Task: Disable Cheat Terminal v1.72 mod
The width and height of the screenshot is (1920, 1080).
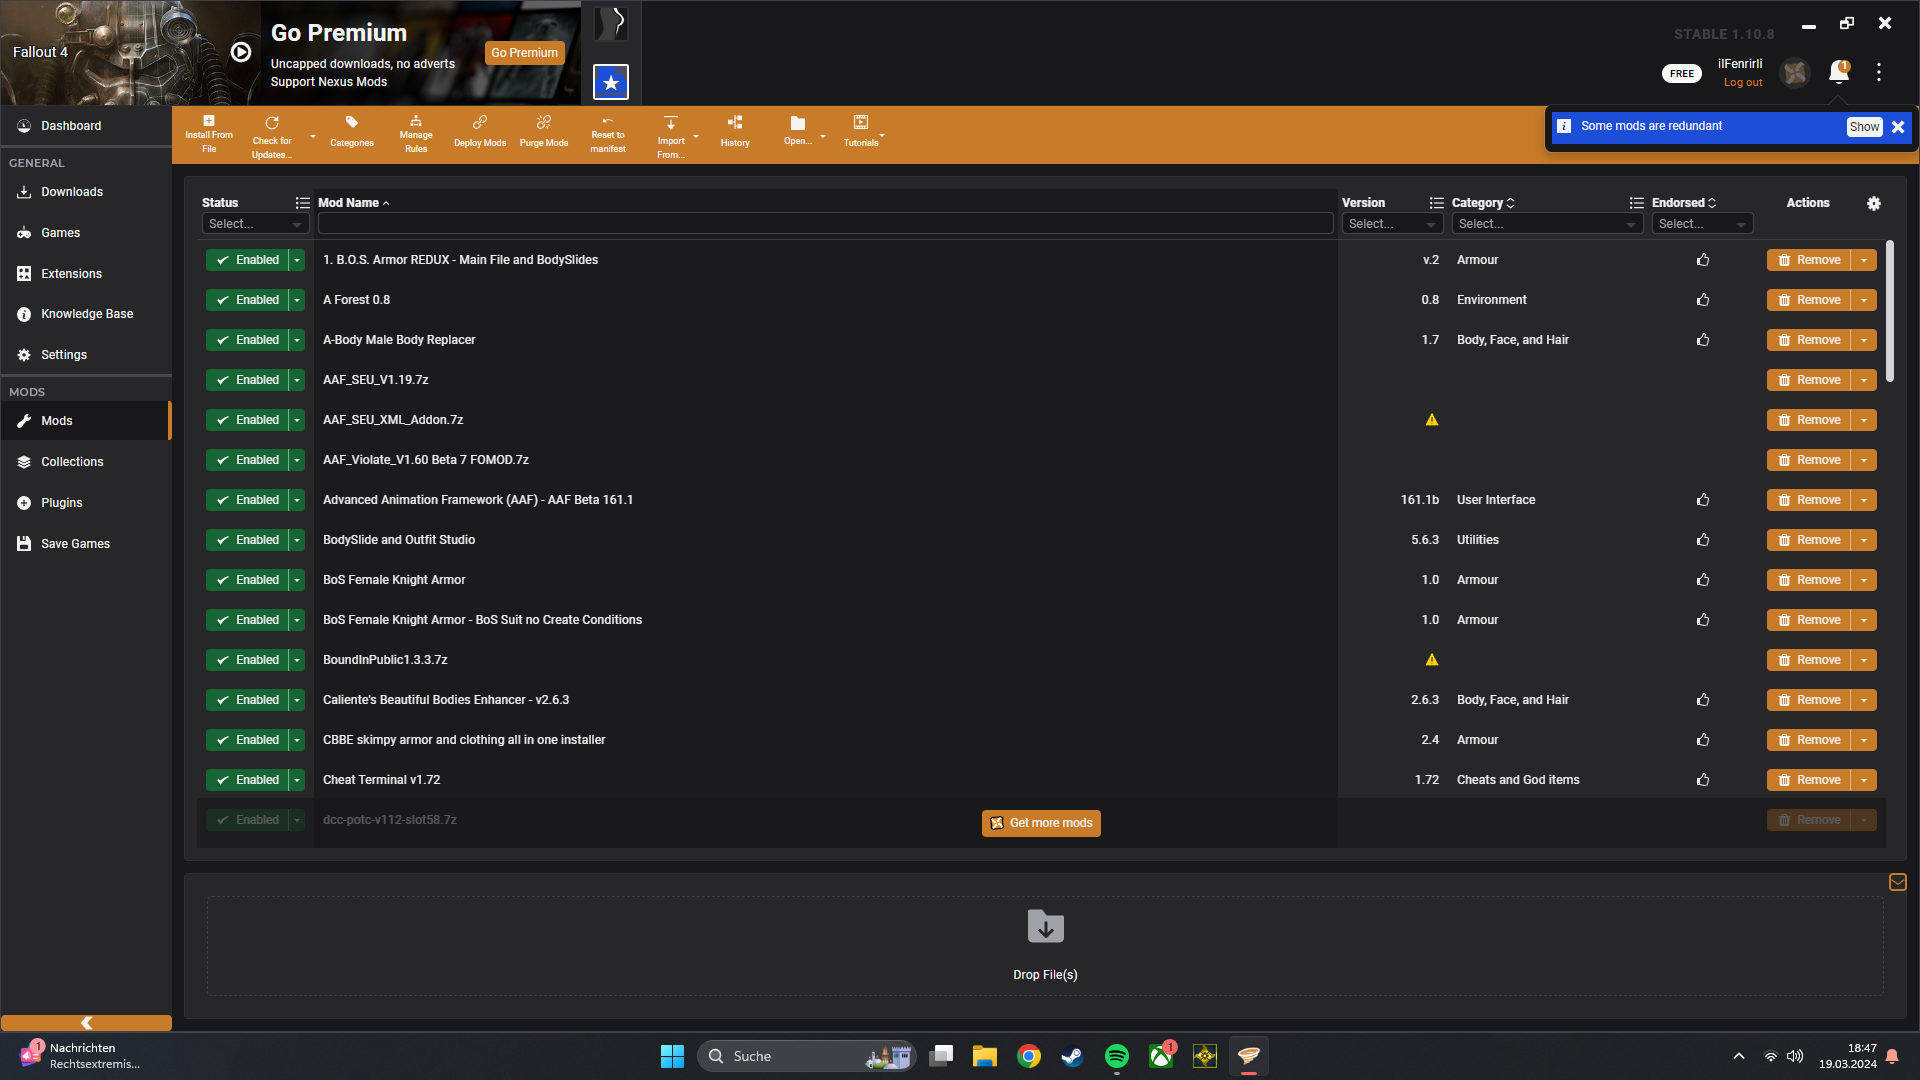Action: (247, 780)
